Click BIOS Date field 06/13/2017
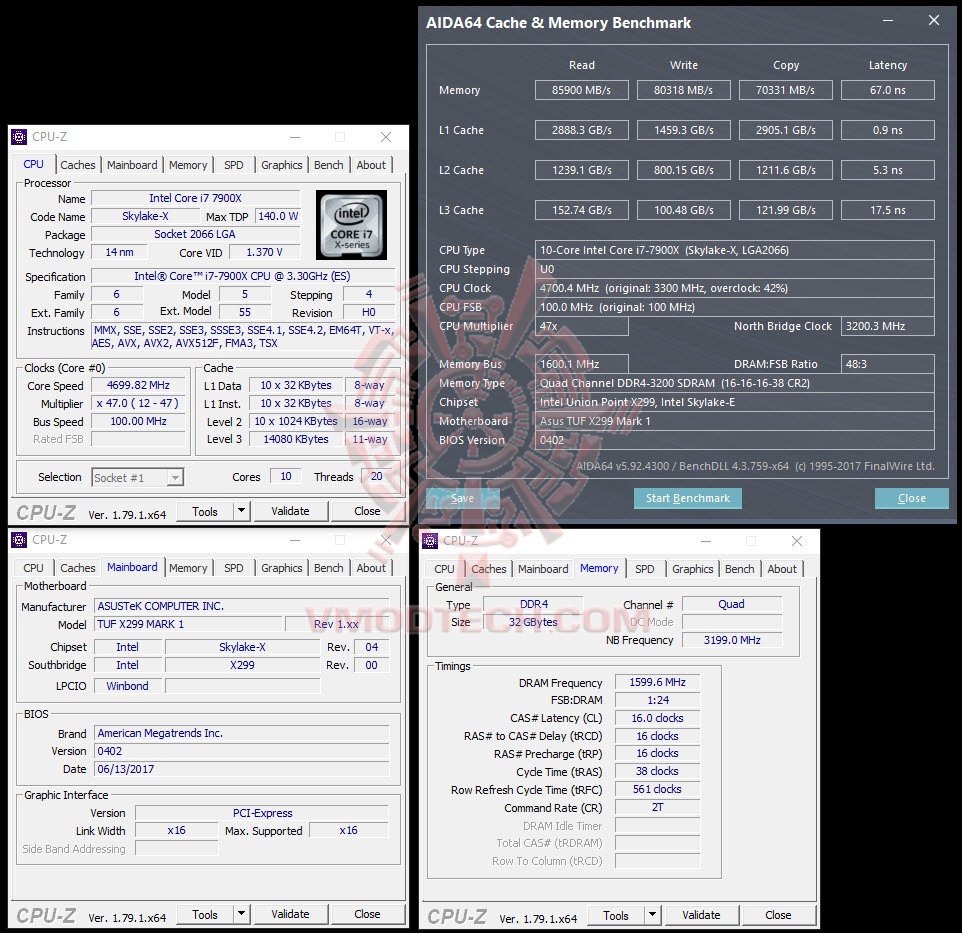The image size is (962, 933). click(x=242, y=769)
